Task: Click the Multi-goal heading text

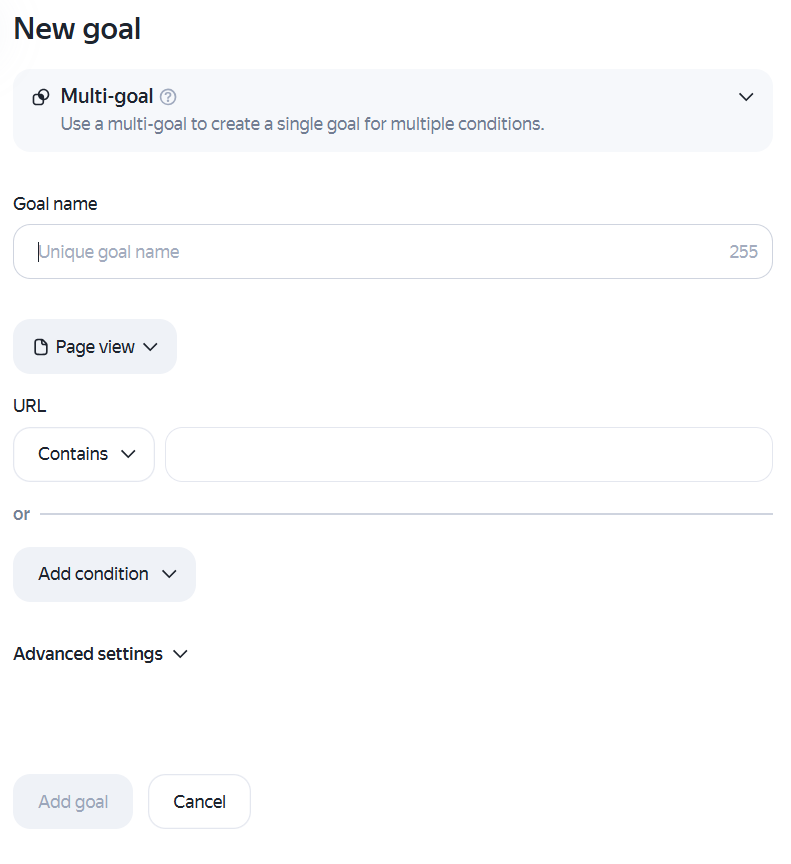Action: [107, 96]
